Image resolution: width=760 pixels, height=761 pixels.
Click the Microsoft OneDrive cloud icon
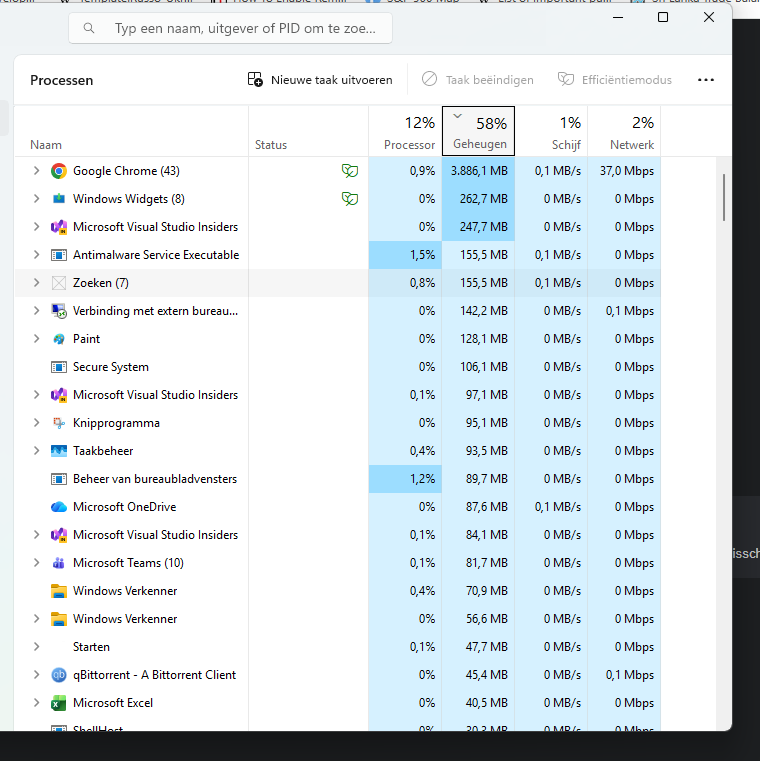(x=59, y=507)
